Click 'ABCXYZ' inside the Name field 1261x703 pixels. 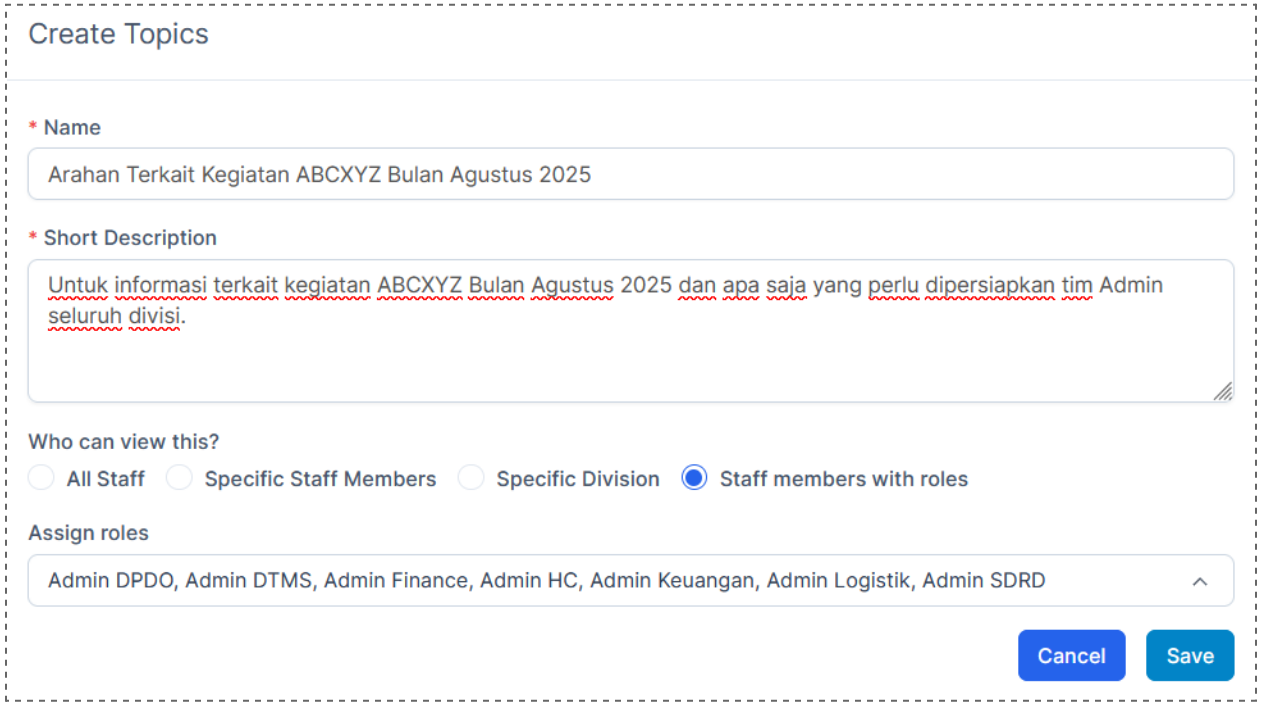[338, 175]
